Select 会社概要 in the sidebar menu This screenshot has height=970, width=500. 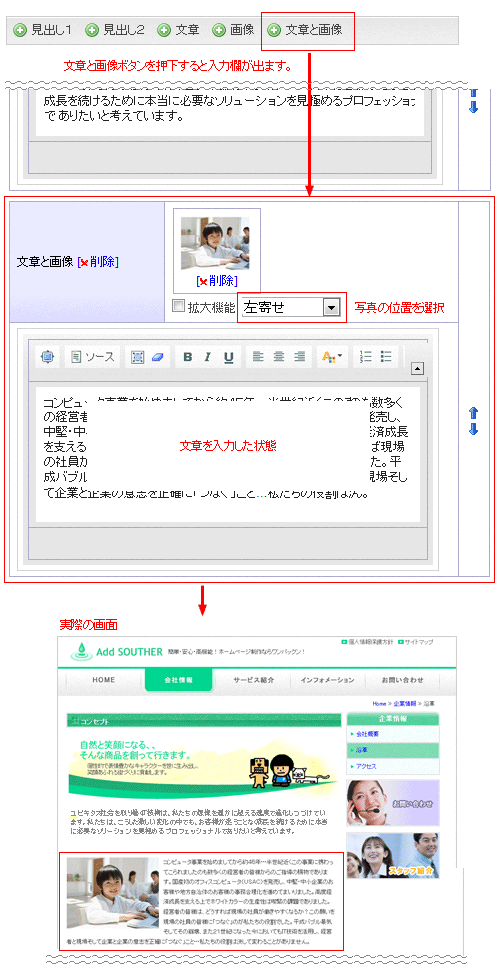pos(392,734)
